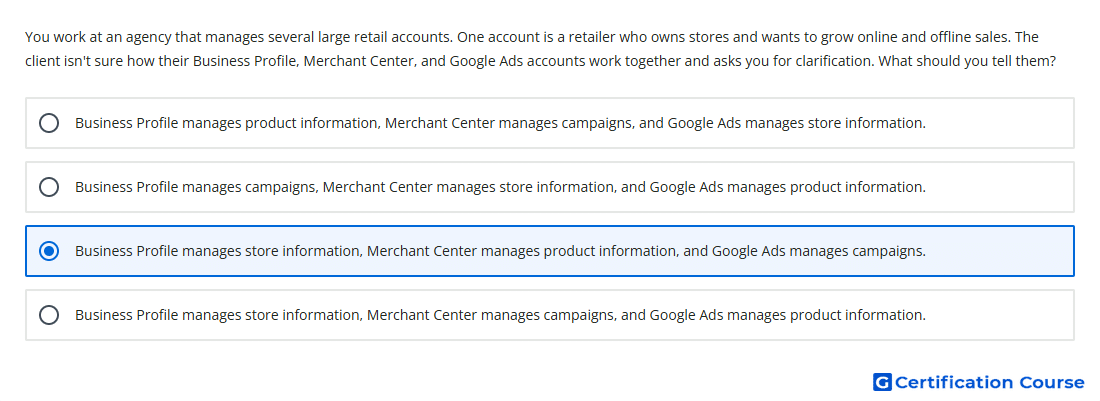Click 'Google Ads manages product information' in second answer
Screen dimensions: 1100x401
tap(787, 187)
